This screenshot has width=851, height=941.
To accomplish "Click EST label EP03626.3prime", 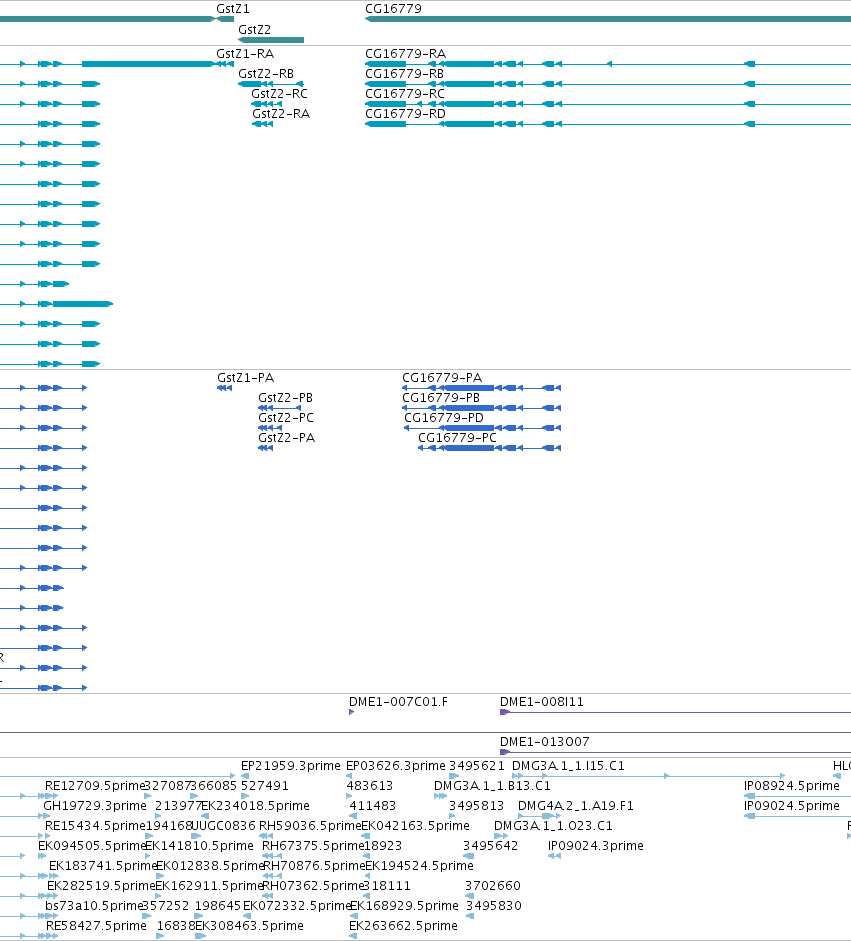I will 396,766.
